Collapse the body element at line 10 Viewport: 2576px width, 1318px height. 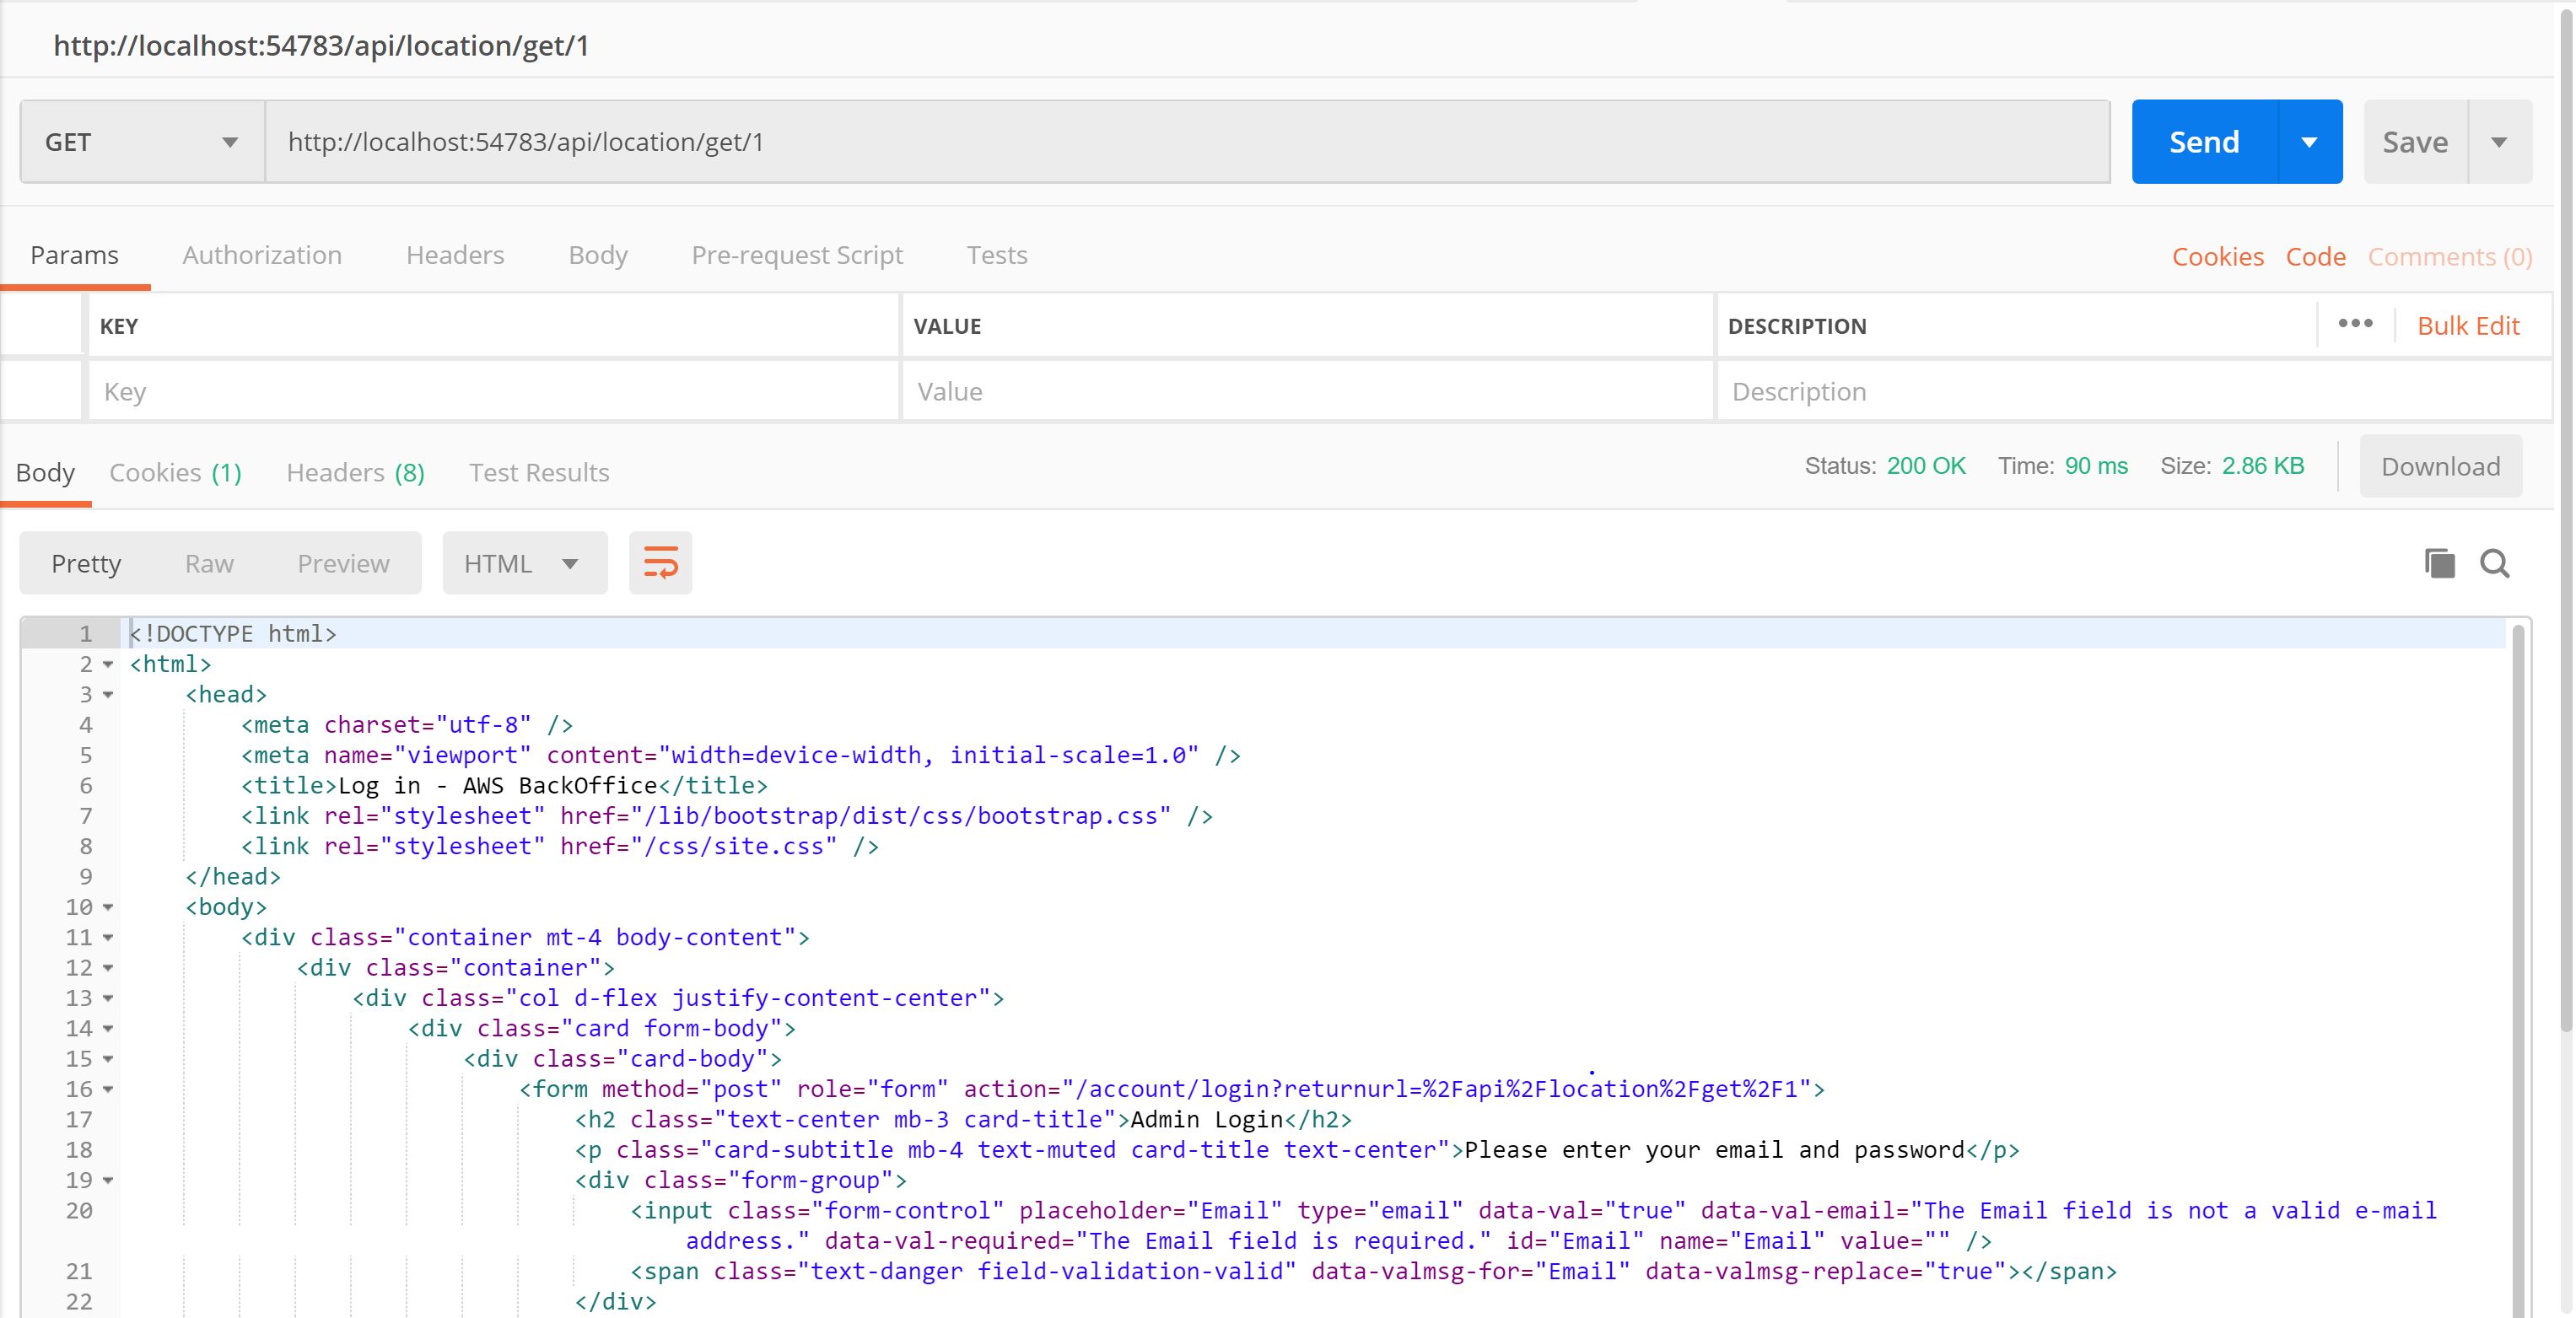coord(107,907)
